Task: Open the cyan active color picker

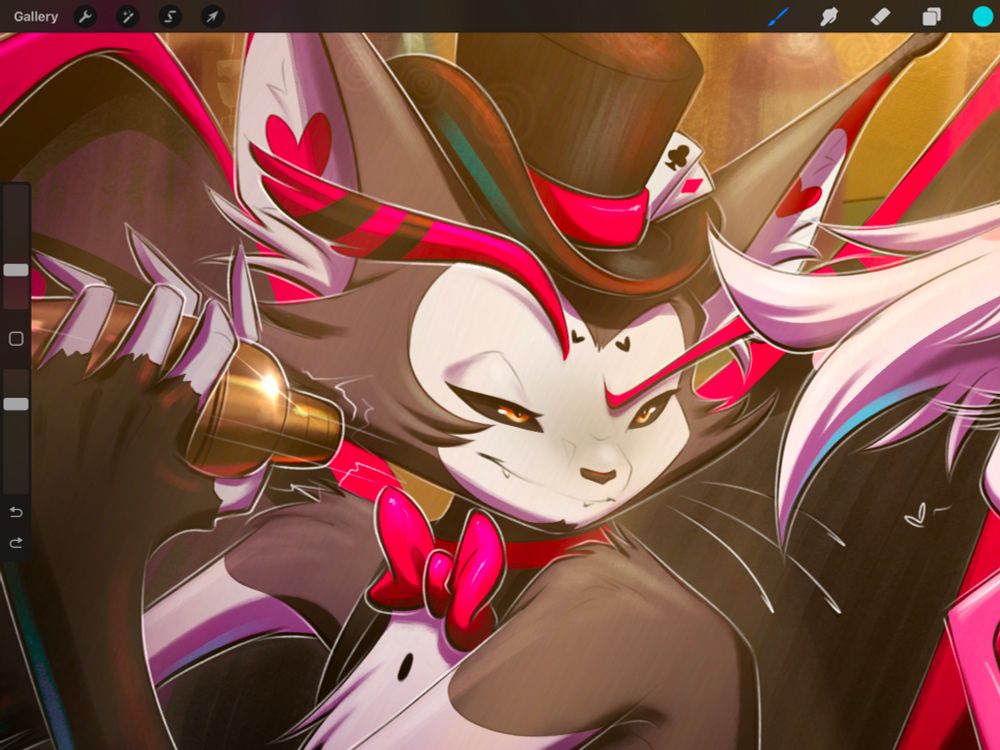Action: click(983, 17)
